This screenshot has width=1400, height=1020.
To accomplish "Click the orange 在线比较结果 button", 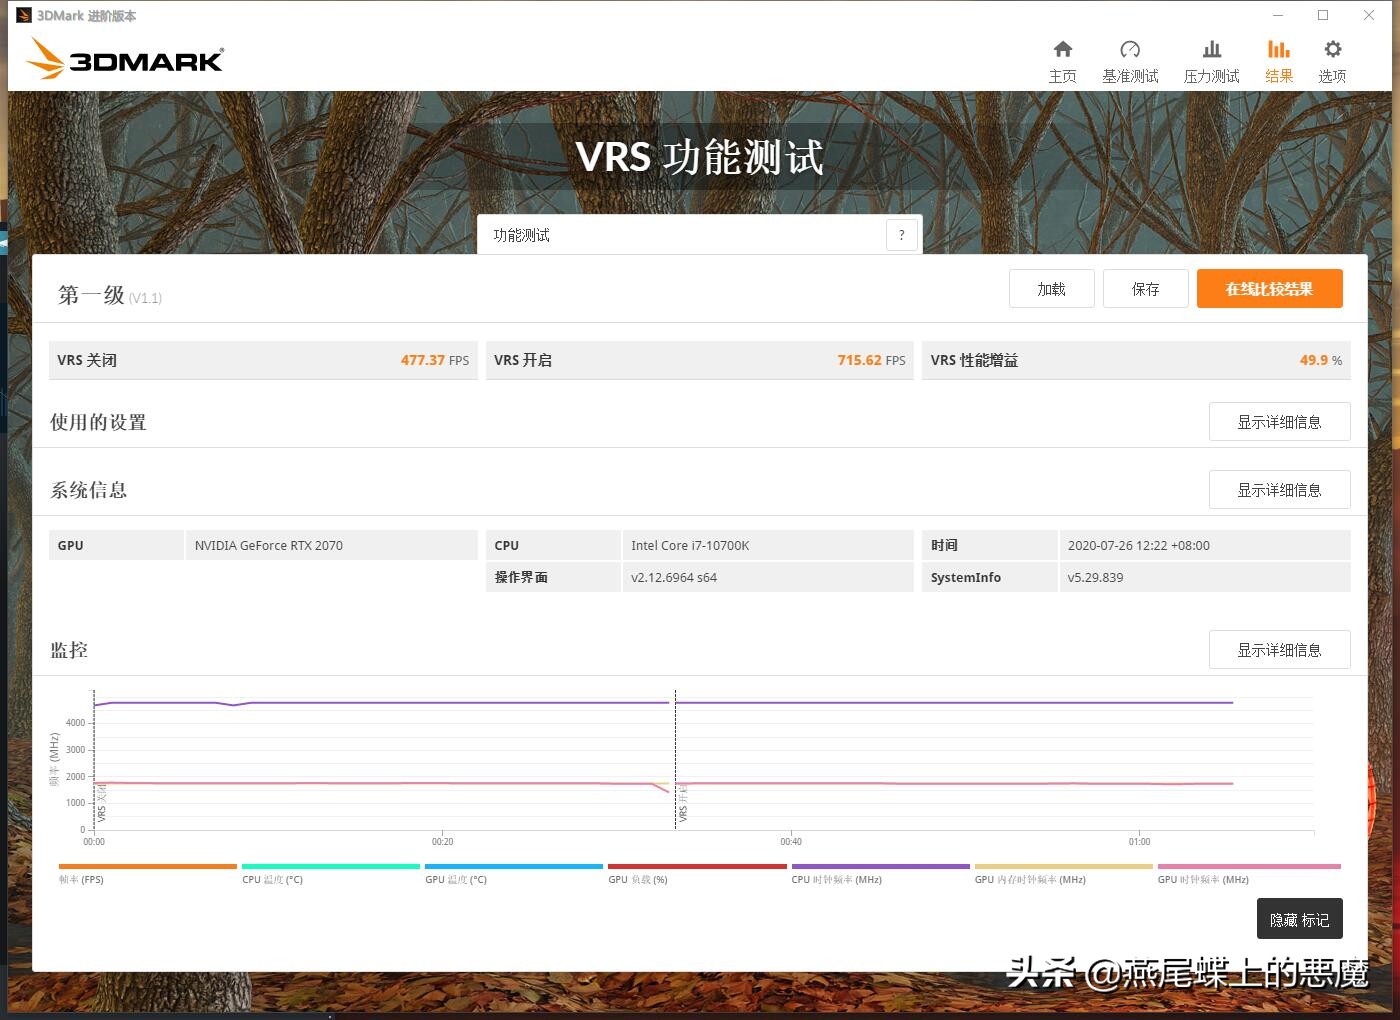I will click(1269, 288).
